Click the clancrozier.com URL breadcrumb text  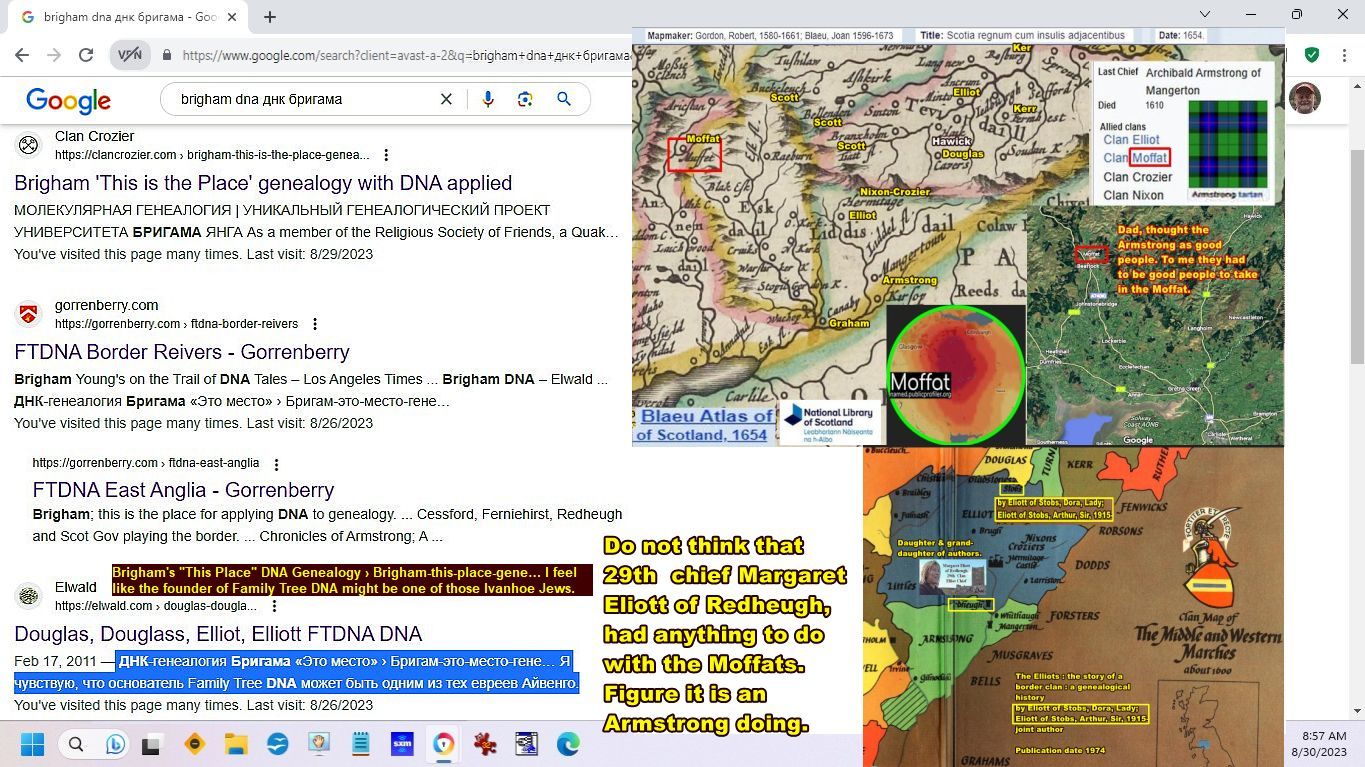point(212,155)
